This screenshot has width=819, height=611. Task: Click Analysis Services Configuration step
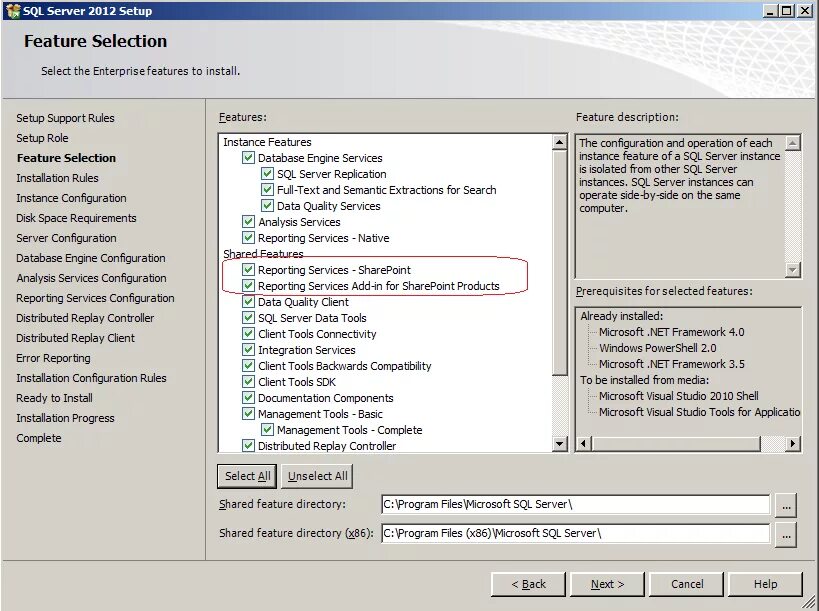[x=91, y=278]
